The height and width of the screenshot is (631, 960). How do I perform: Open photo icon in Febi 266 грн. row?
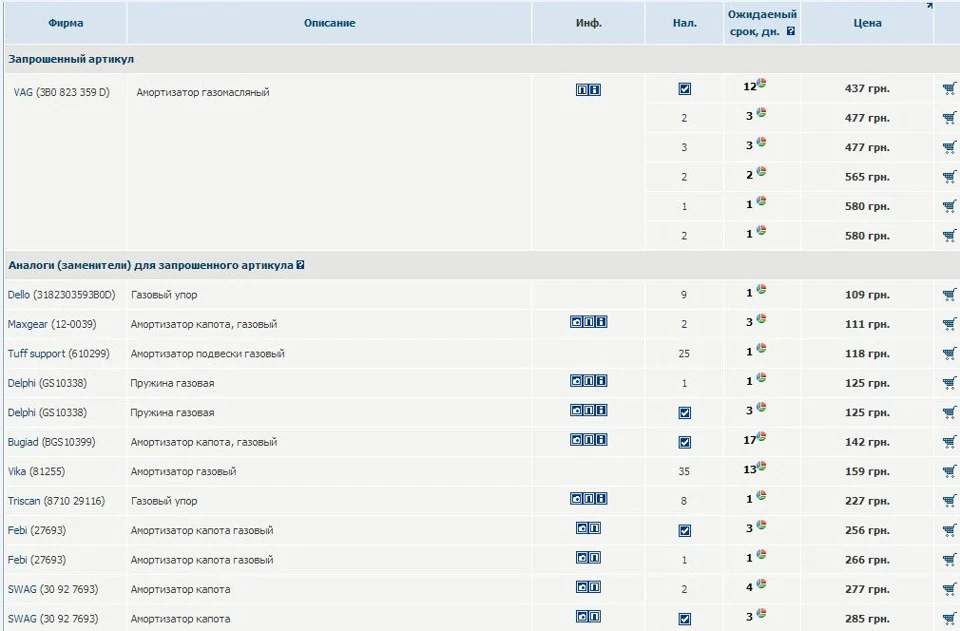click(582, 558)
